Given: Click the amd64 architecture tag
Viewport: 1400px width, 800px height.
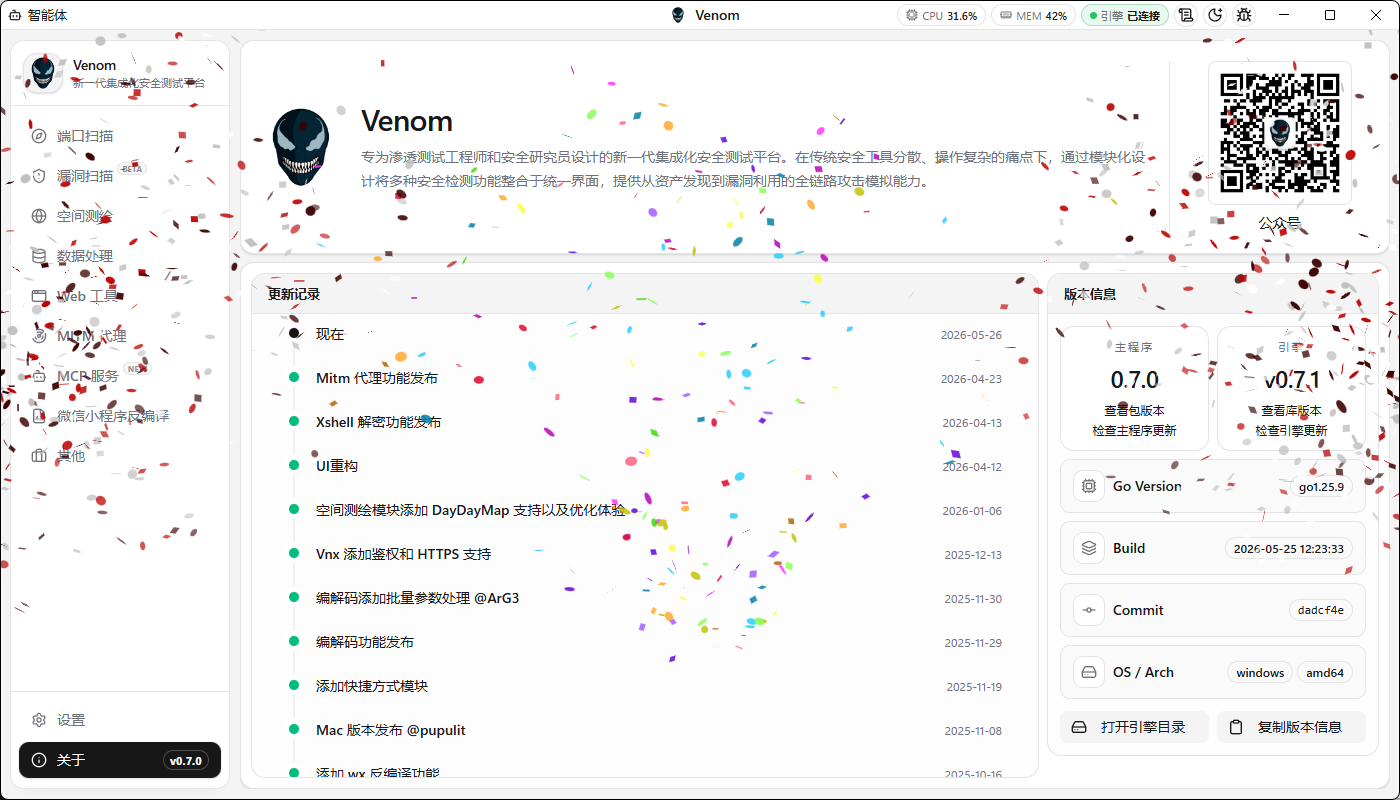Looking at the screenshot, I should (x=1325, y=672).
